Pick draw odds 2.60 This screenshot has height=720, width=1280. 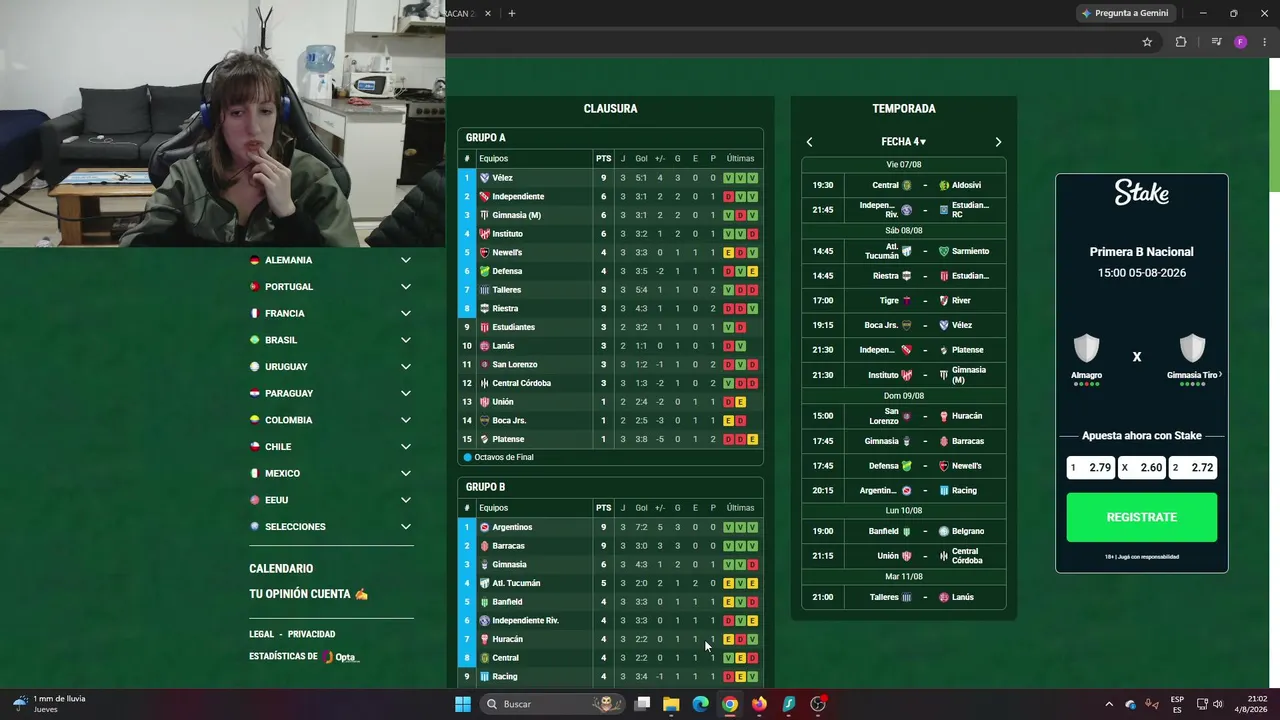(x=1142, y=467)
